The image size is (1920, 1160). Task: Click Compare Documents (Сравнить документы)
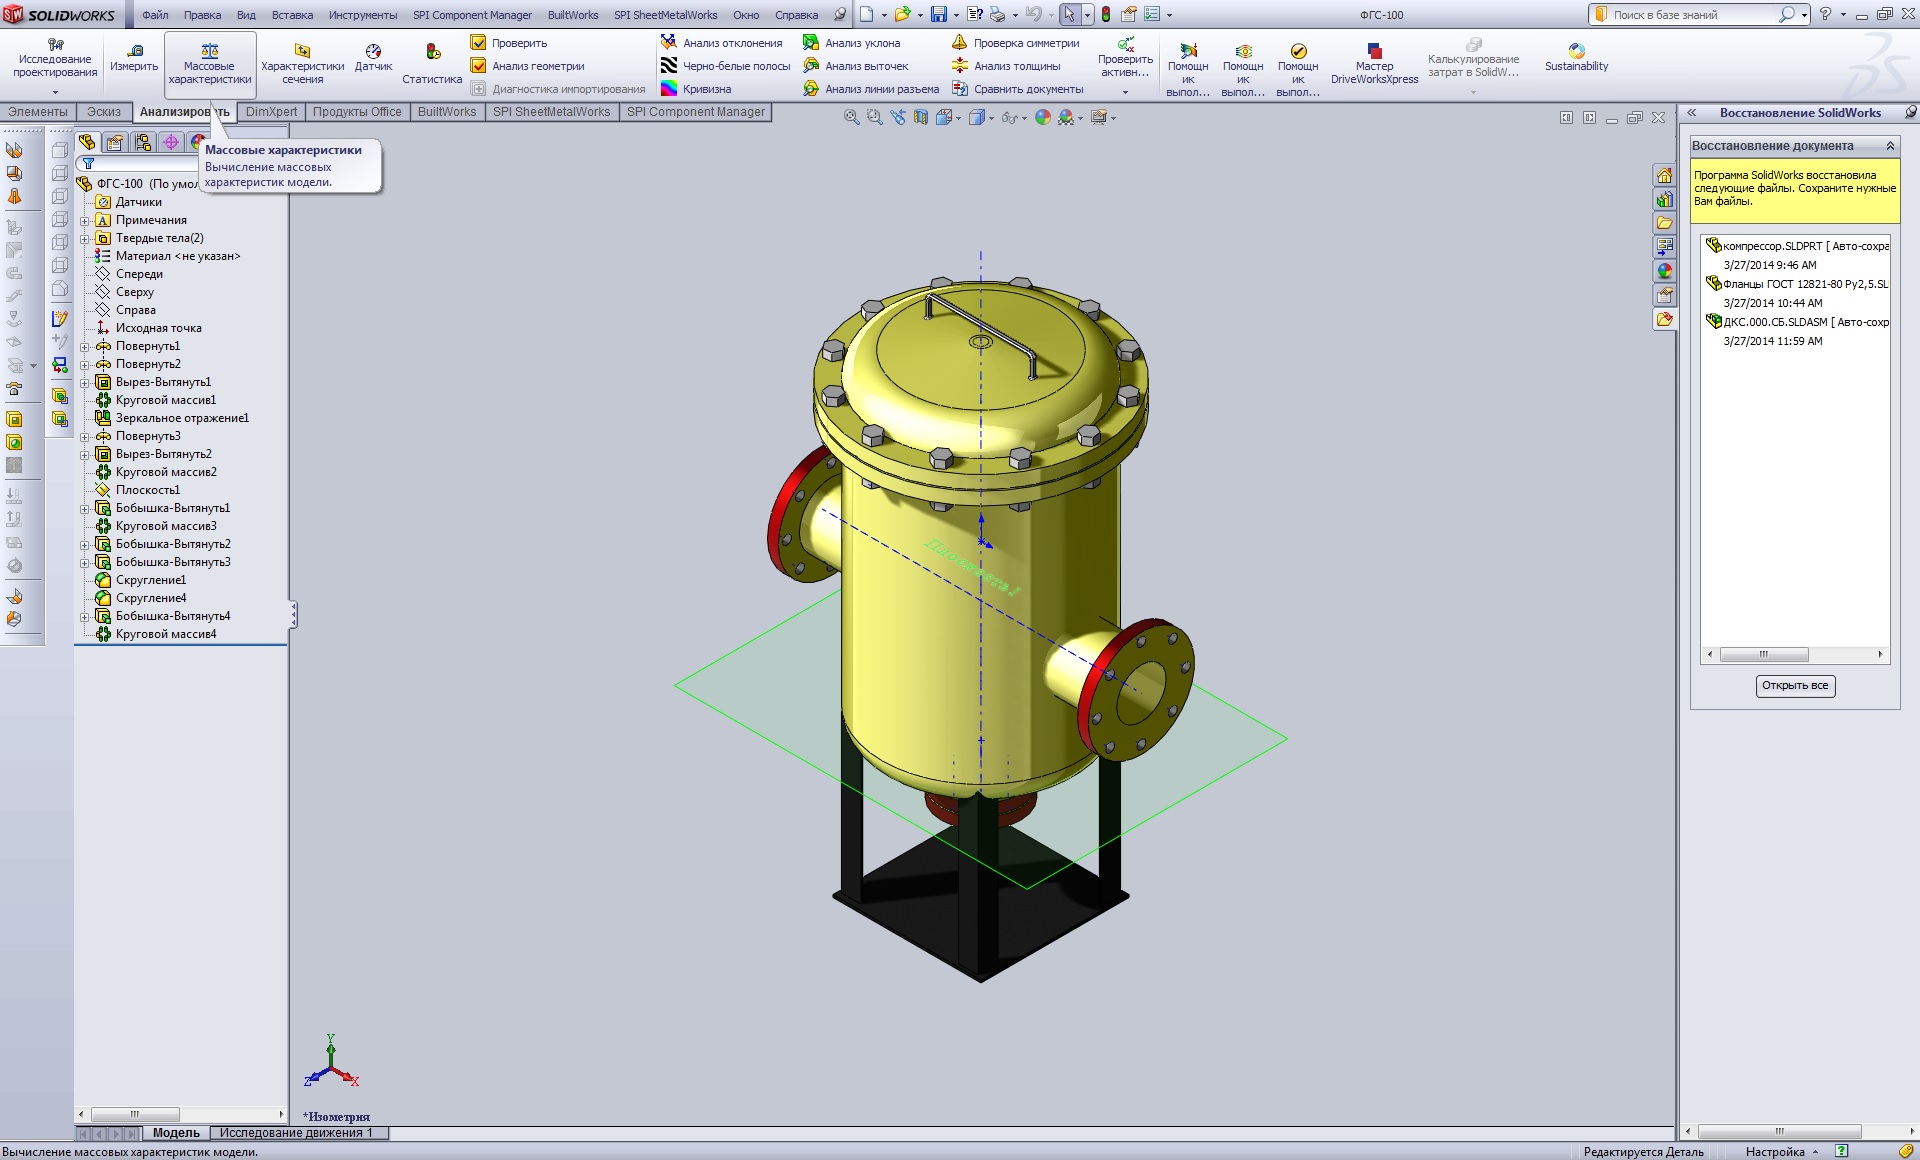tap(1017, 89)
